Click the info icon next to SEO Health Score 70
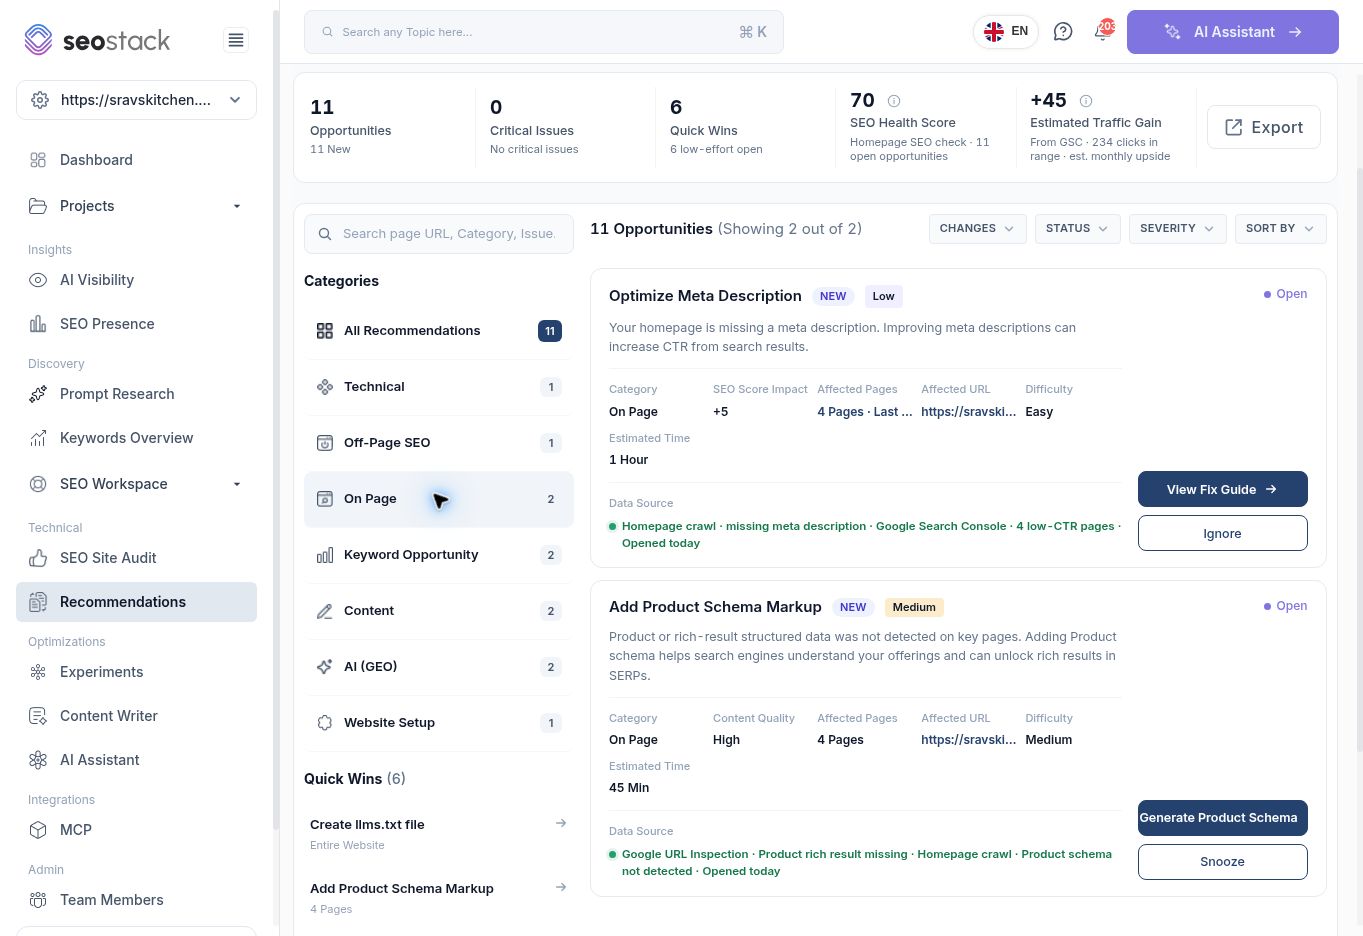This screenshot has width=1363, height=936. (x=894, y=101)
